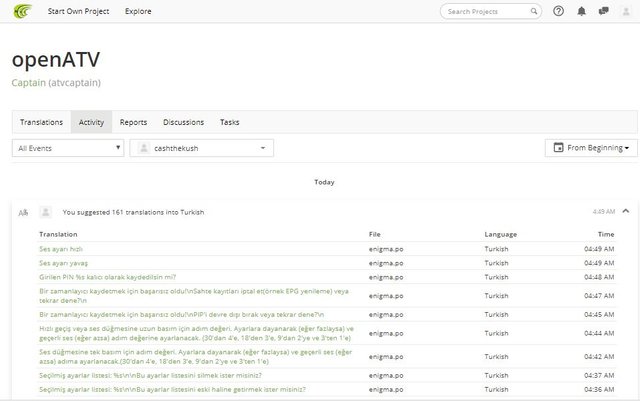The height and width of the screenshot is (401, 640).
Task: Click the 04:44 AM time cell
Action: coord(599,333)
